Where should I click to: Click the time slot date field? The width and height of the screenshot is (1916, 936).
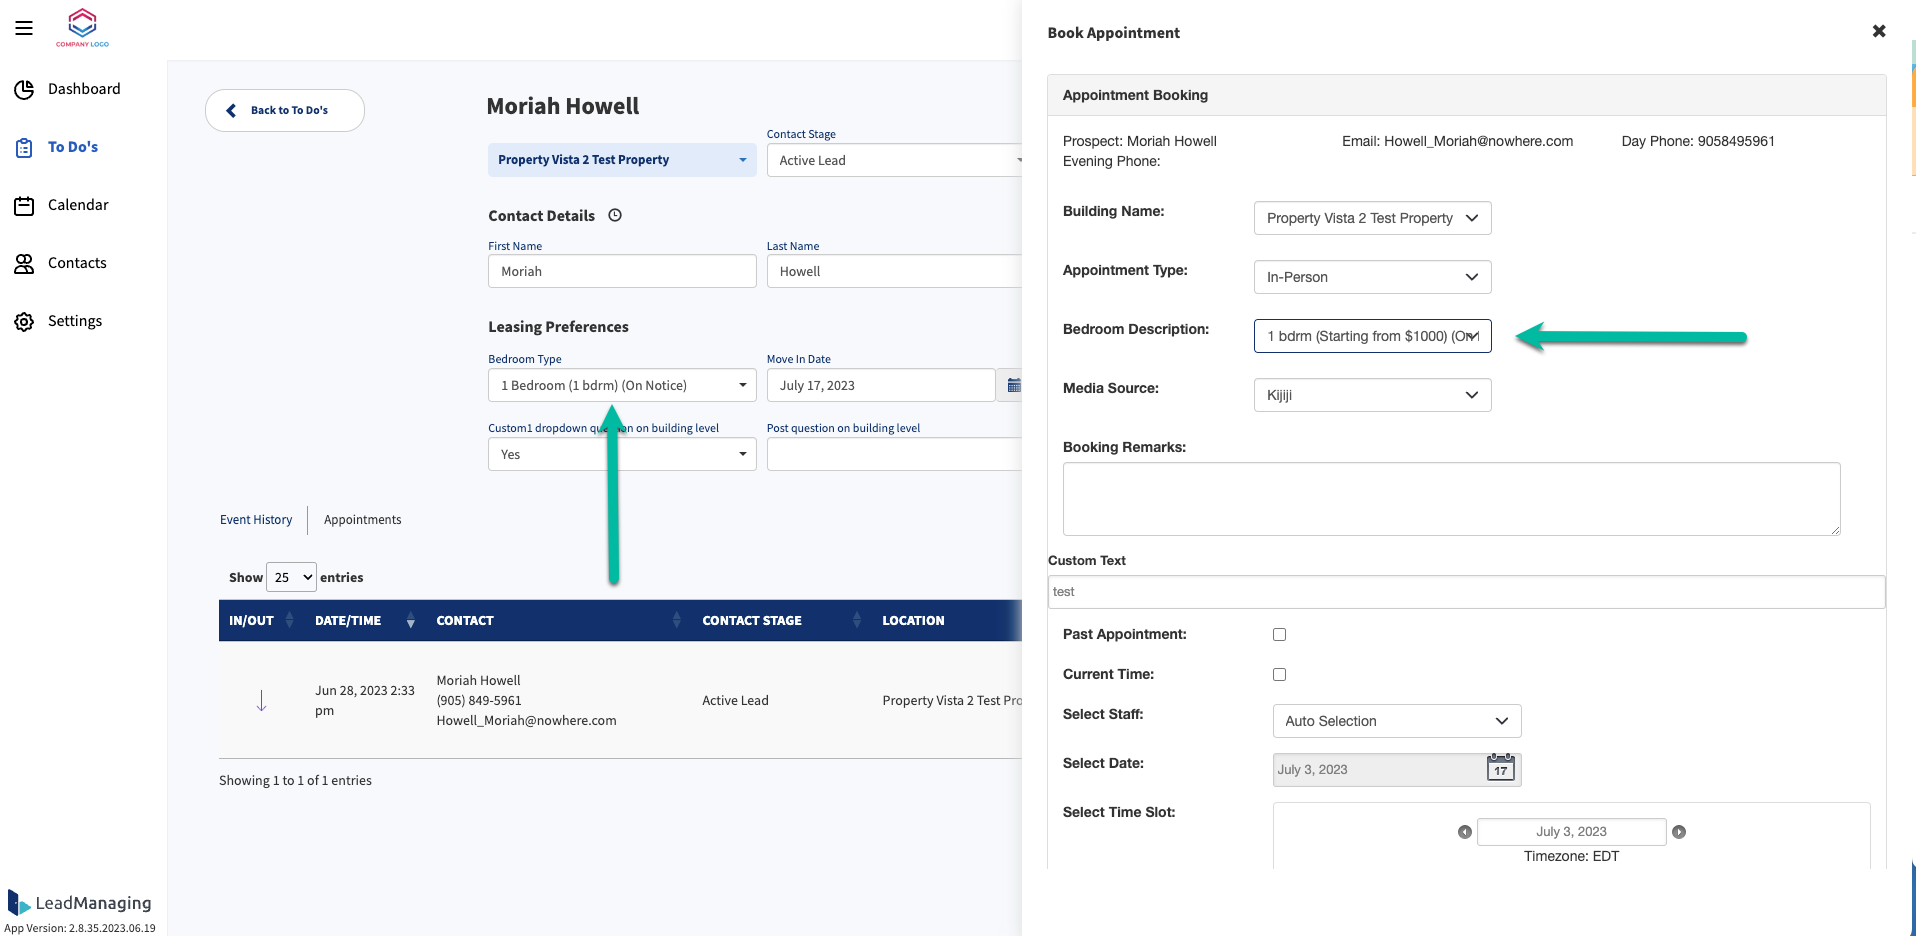tap(1571, 832)
